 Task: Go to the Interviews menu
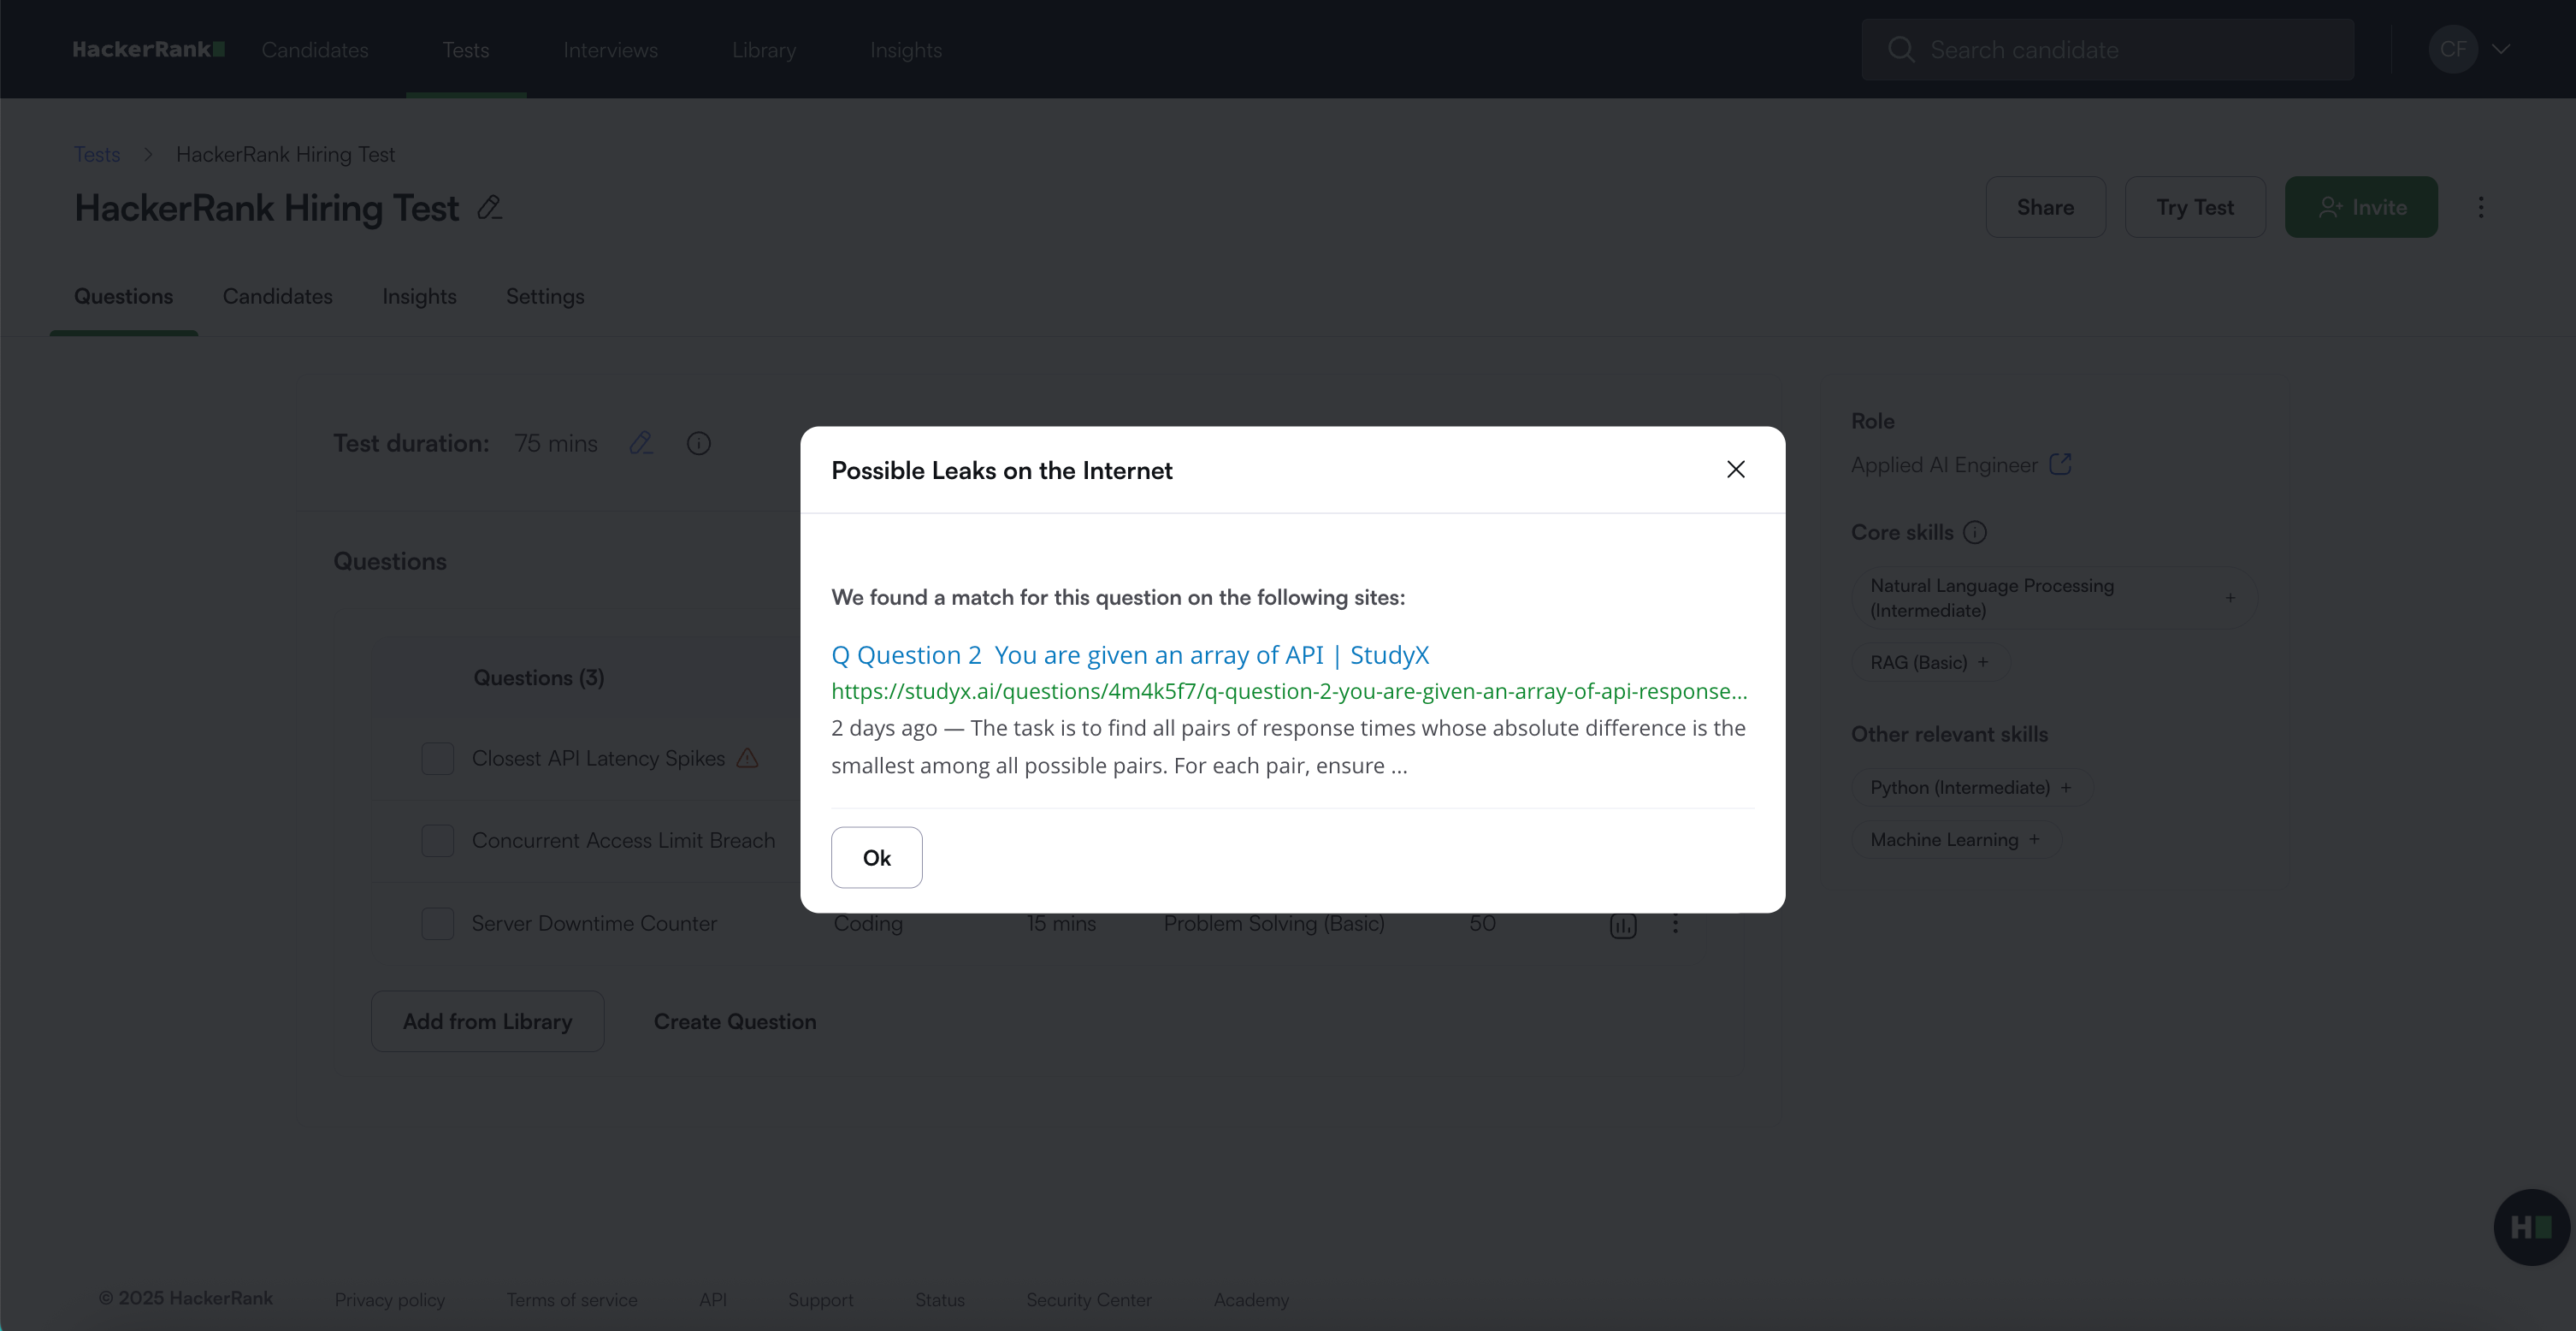click(x=610, y=50)
